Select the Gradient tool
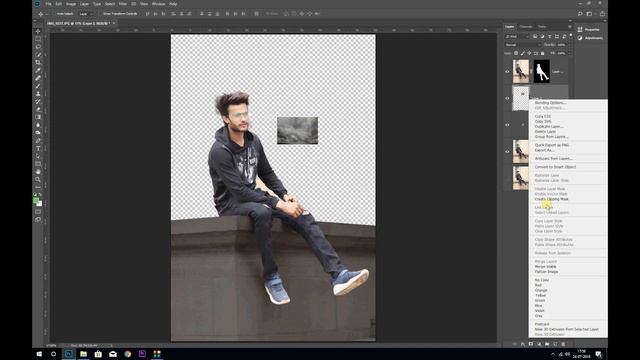The image size is (640, 360). pyautogui.click(x=38, y=117)
